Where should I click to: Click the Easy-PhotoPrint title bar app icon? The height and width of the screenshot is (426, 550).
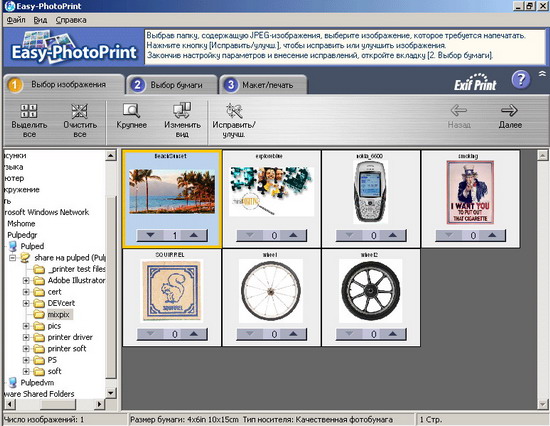coord(10,6)
